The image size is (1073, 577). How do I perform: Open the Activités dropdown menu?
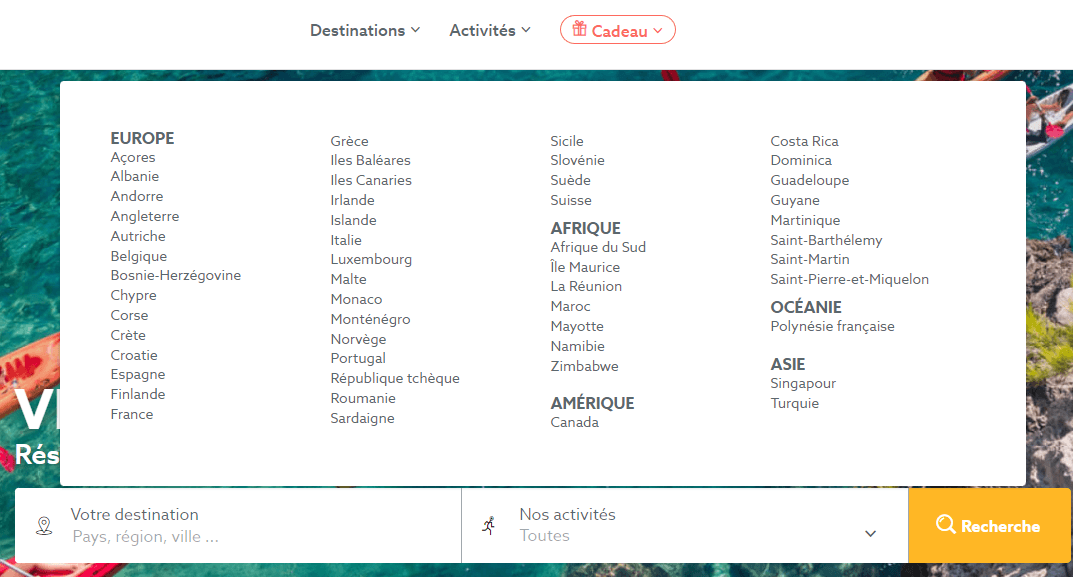pos(490,30)
